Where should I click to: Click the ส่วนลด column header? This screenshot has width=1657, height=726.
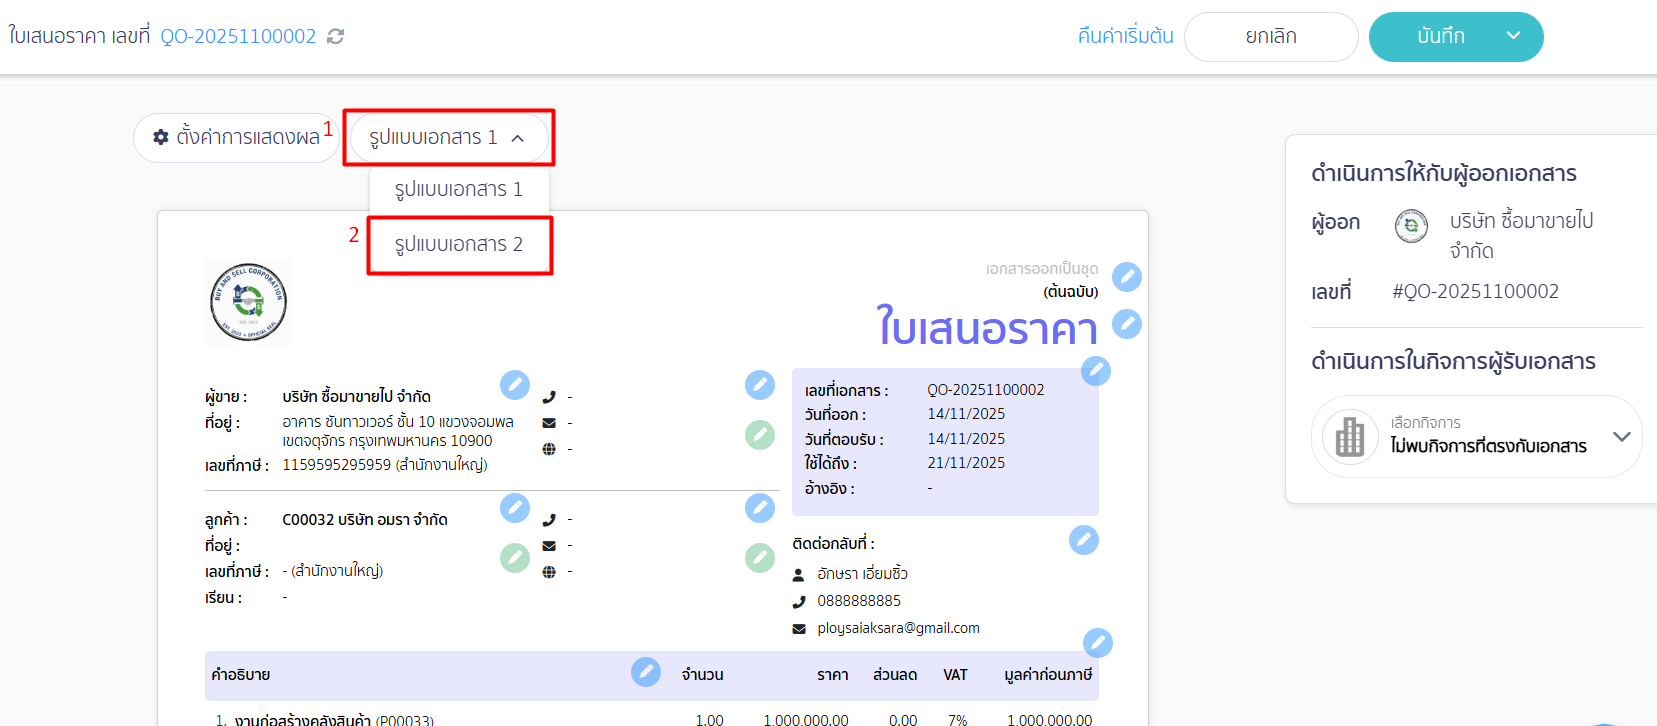[x=895, y=675]
